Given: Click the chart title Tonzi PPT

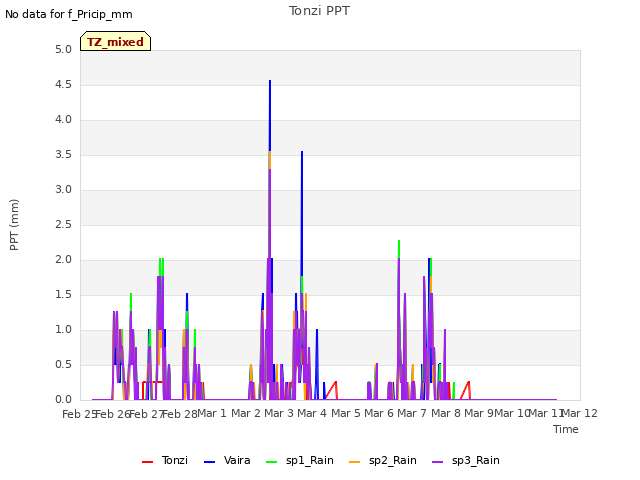Looking at the screenshot, I should click(x=319, y=11).
